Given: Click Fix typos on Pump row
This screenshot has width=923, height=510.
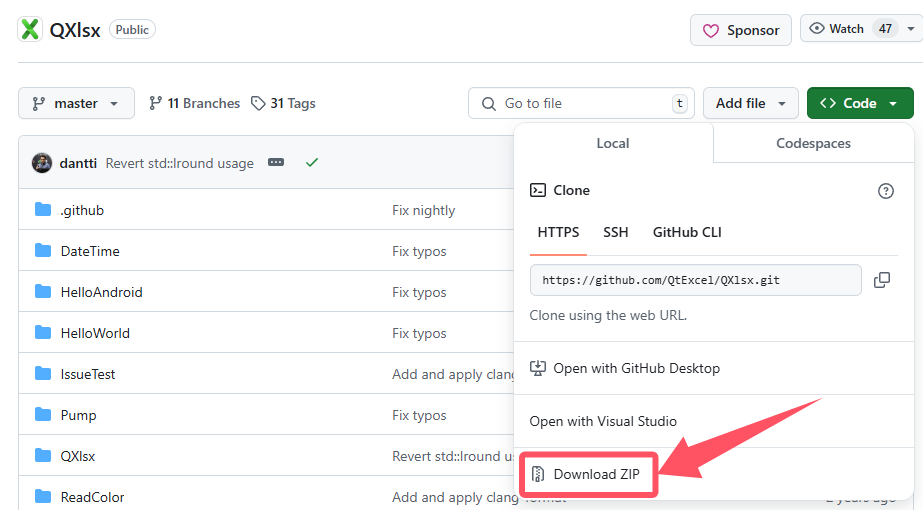Looking at the screenshot, I should click(419, 415).
